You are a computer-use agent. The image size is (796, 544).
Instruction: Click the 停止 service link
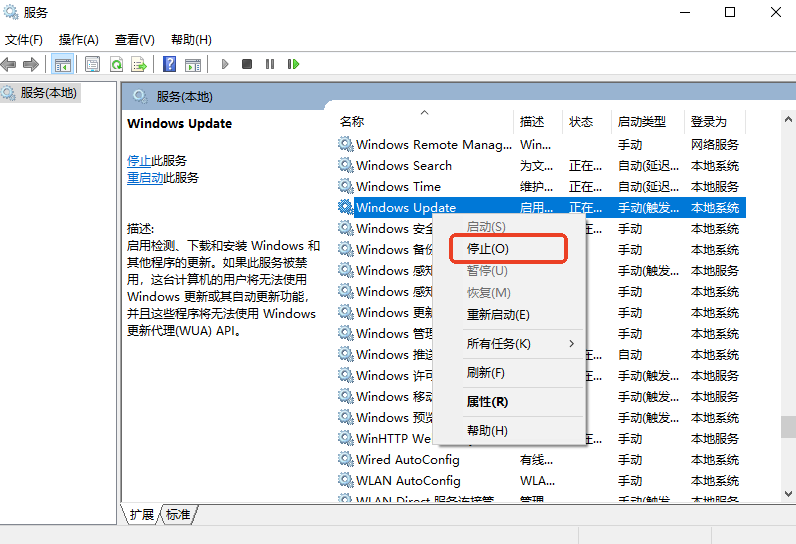[x=139, y=160]
